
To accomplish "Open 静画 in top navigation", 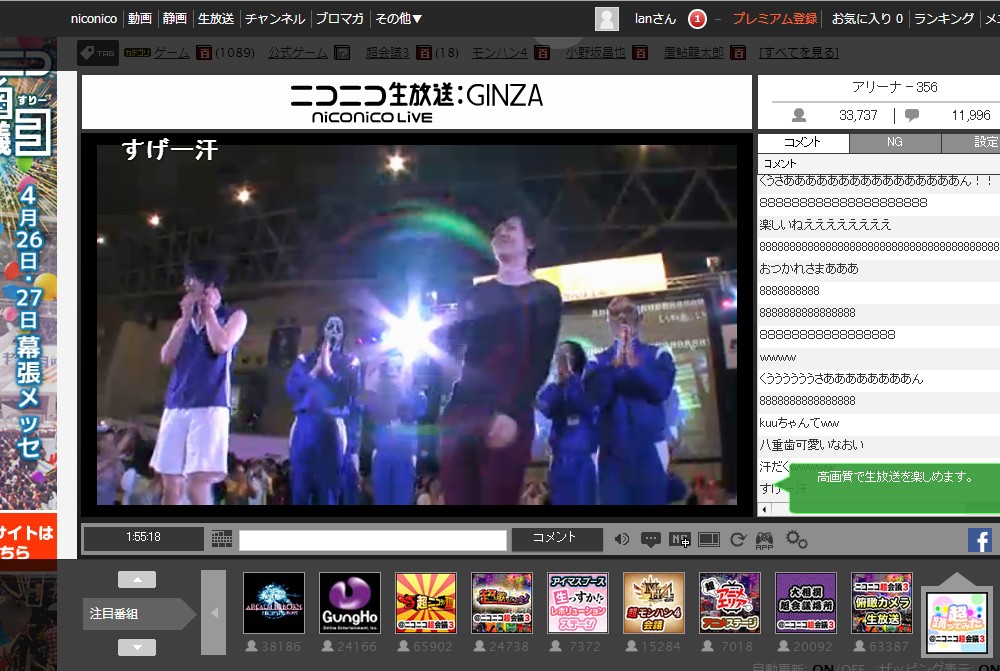I will pyautogui.click(x=174, y=18).
